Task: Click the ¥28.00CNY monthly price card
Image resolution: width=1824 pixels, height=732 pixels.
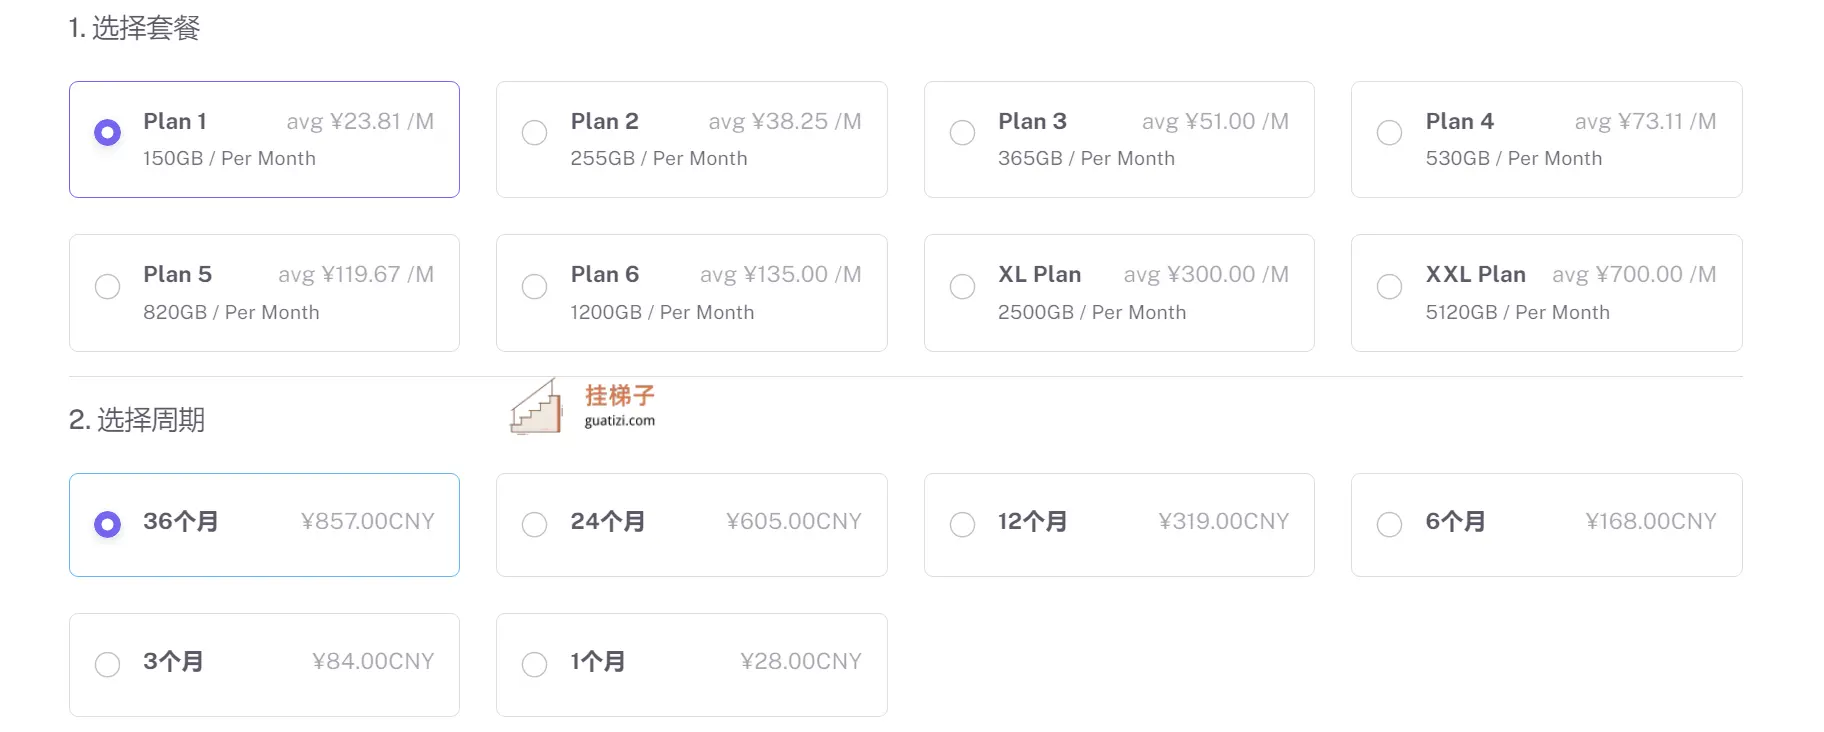Action: click(x=692, y=665)
